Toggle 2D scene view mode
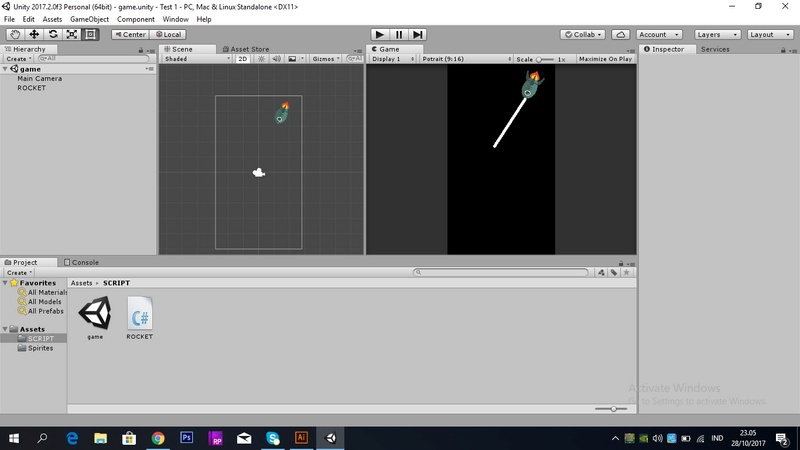 click(242, 59)
